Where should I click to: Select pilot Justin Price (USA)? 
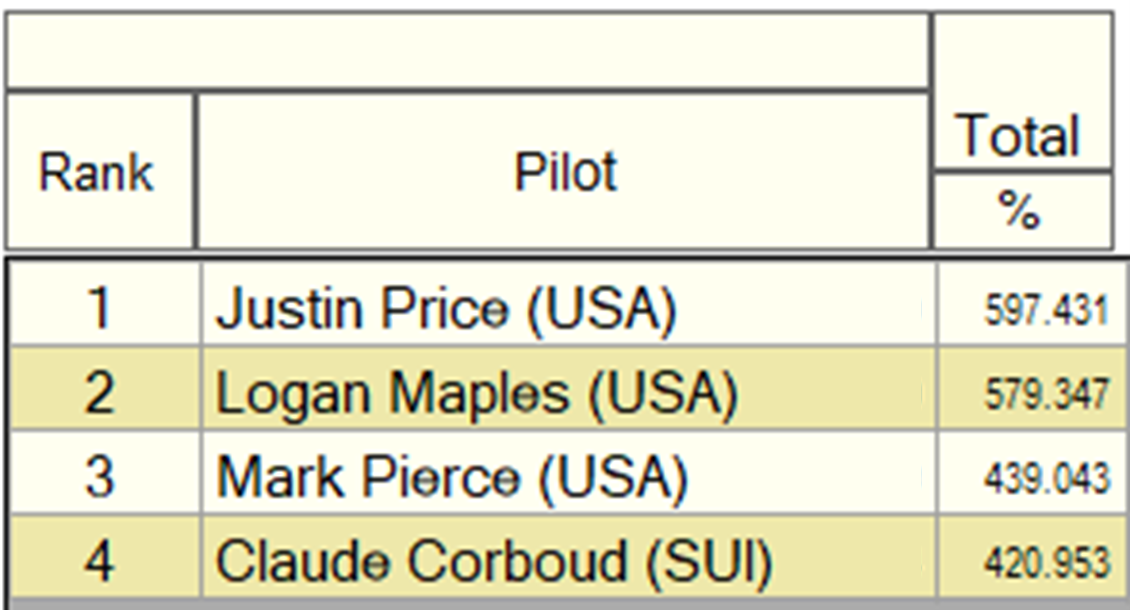(446, 309)
